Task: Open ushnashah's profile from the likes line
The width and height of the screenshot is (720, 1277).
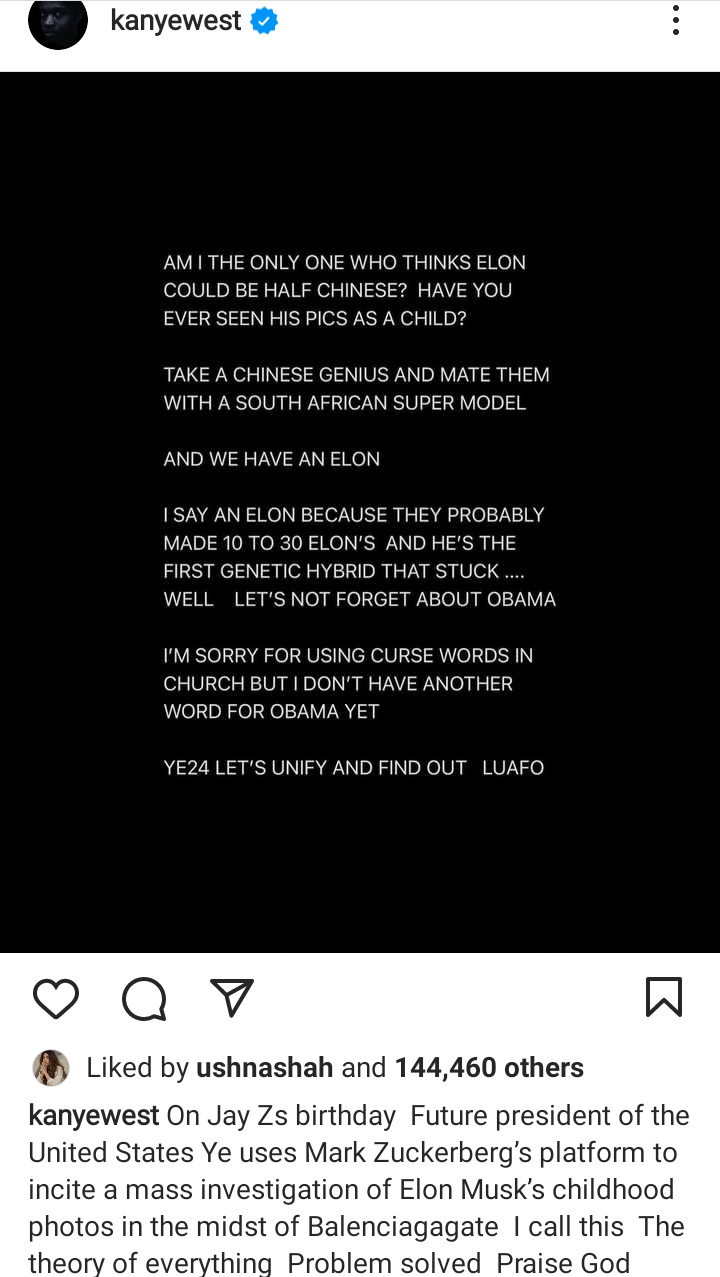Action: [x=264, y=1068]
